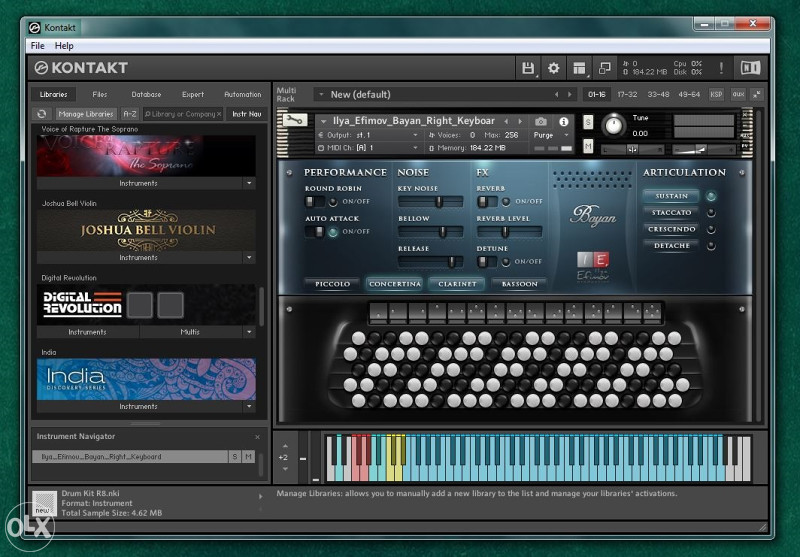This screenshot has width=800, height=557.
Task: Click the KSP script button
Action: click(716, 94)
